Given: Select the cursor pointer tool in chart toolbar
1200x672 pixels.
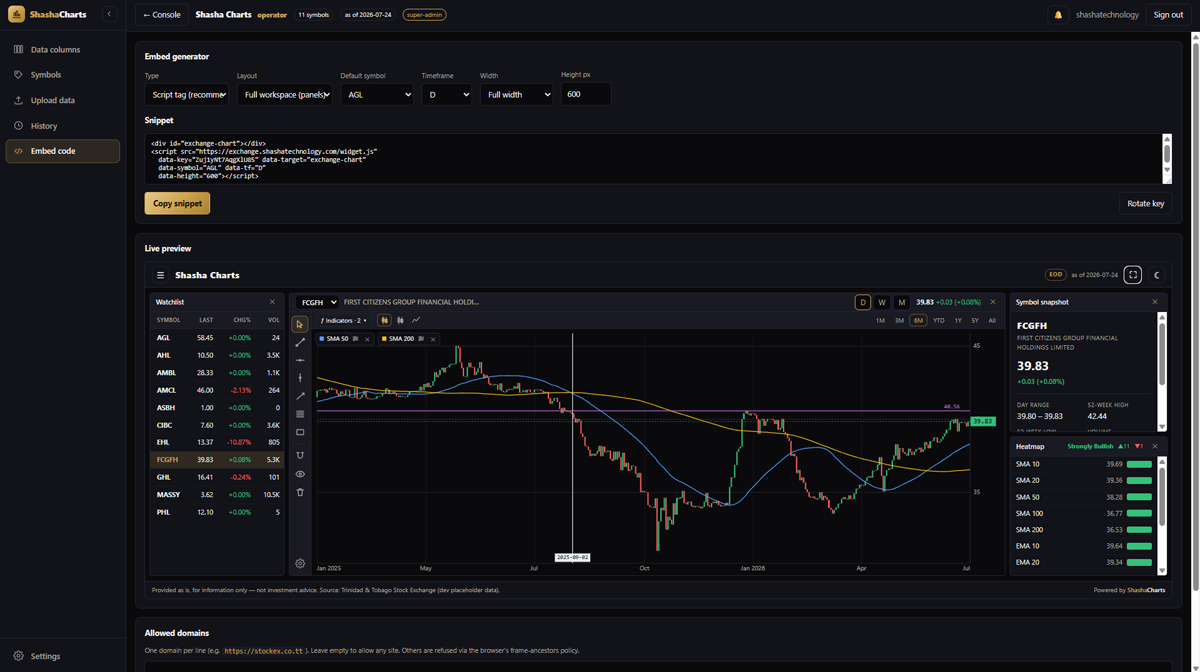Looking at the screenshot, I should pos(300,324).
